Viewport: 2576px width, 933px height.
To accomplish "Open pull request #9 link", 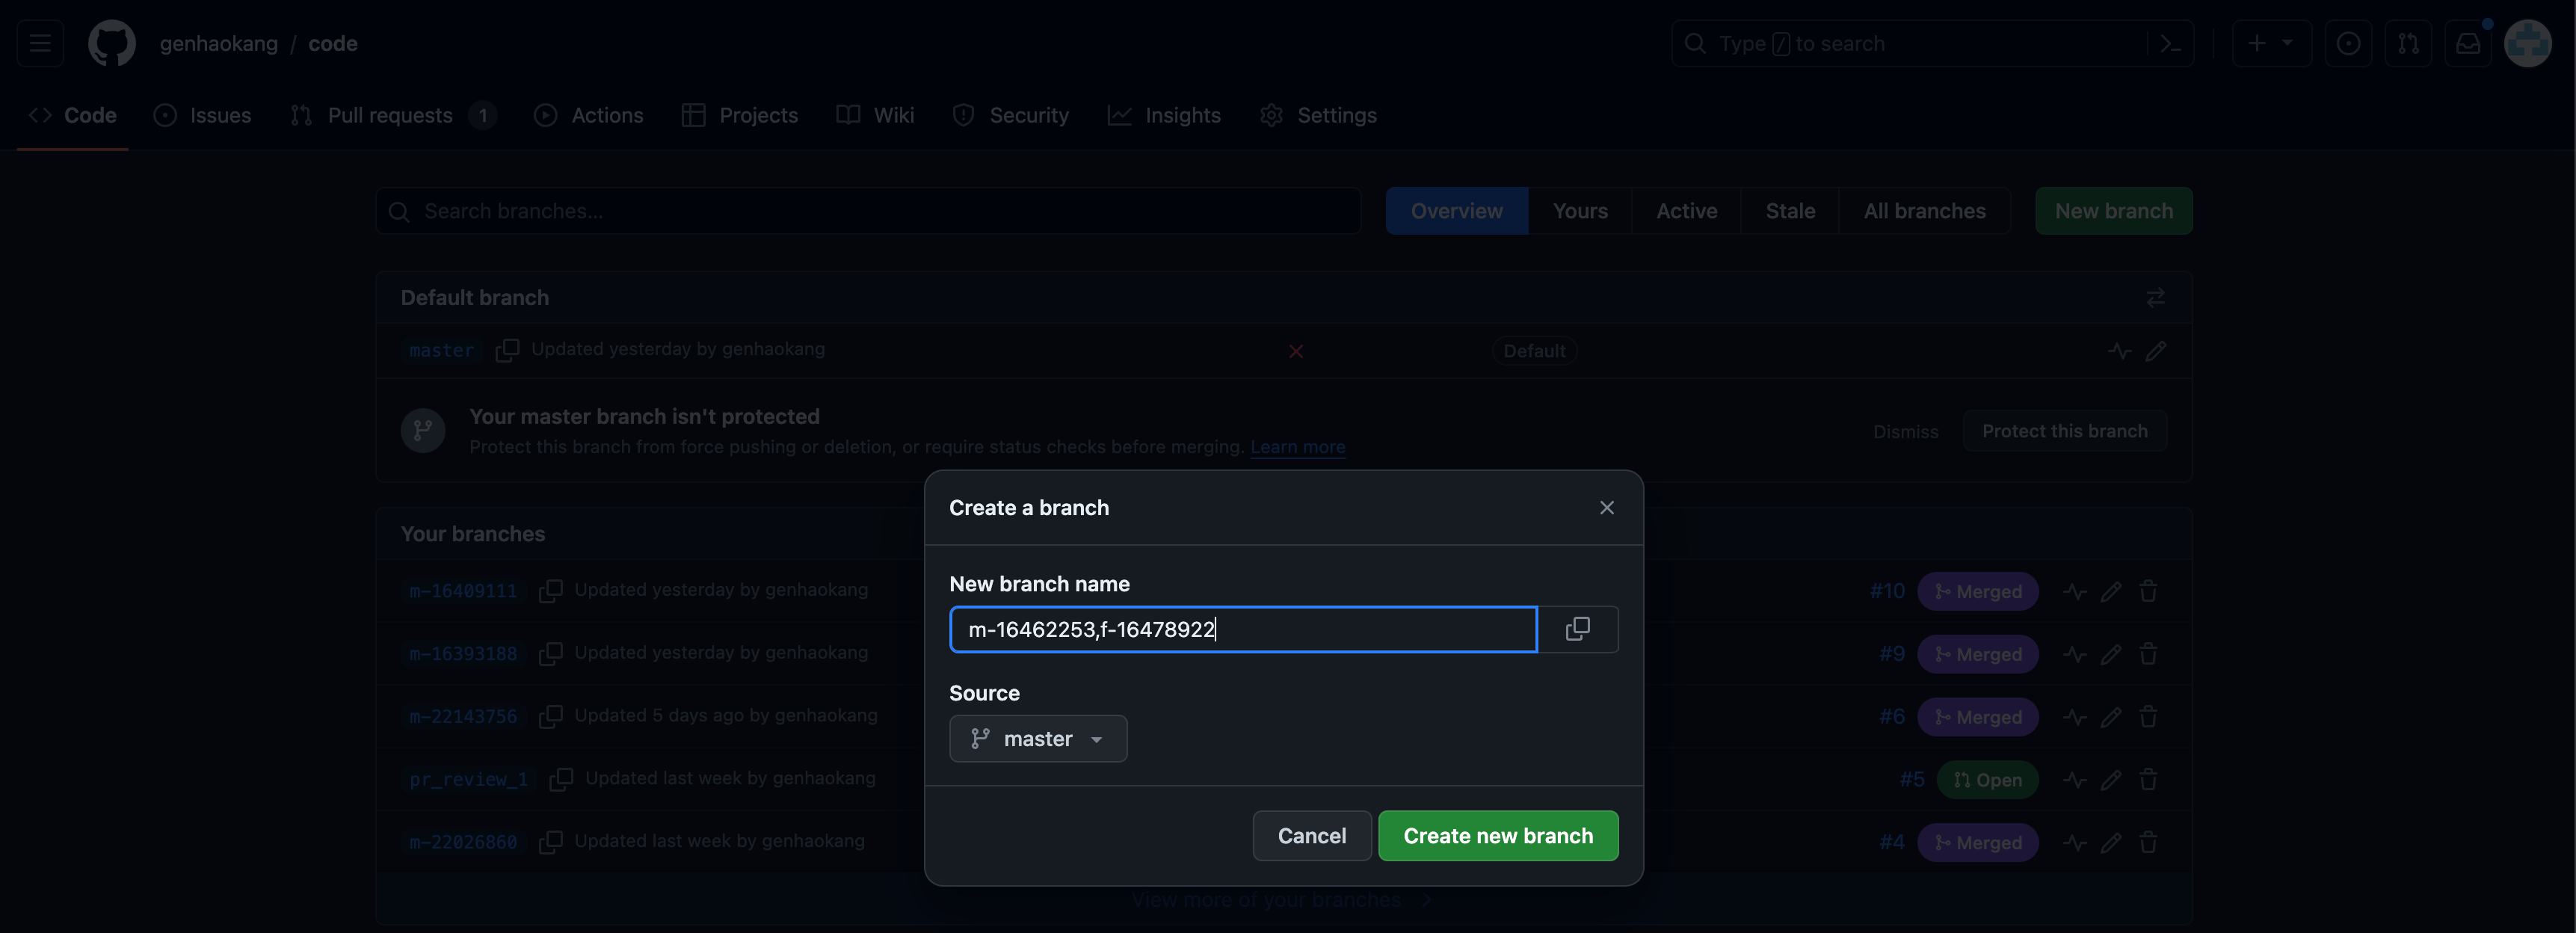I will pos(1891,654).
